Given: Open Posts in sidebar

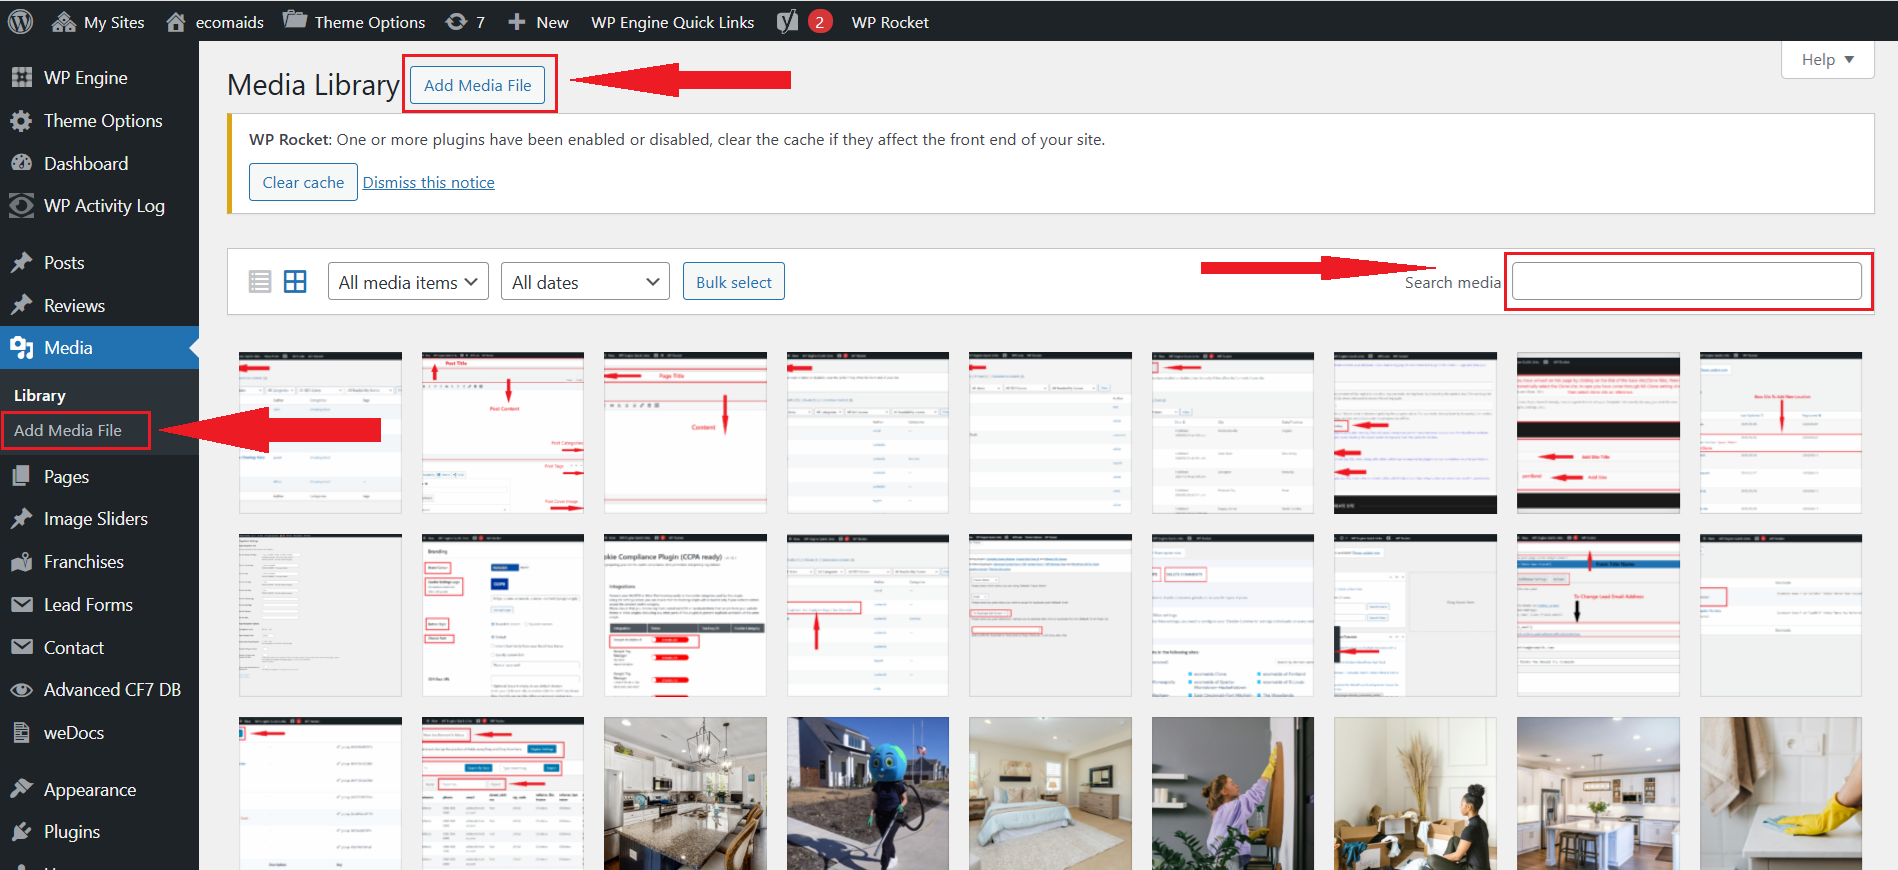Looking at the screenshot, I should click(x=99, y=263).
